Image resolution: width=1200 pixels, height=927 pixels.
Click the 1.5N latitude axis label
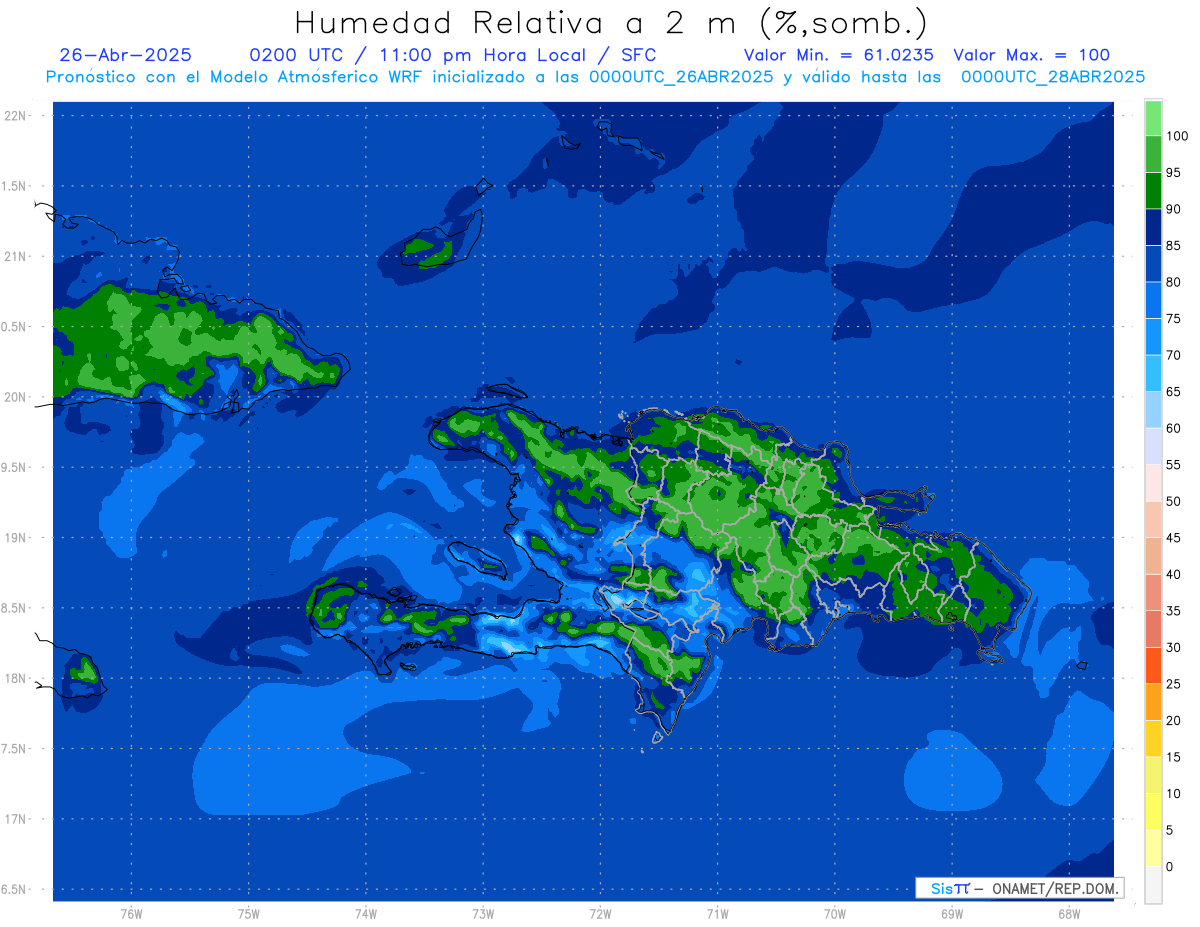point(15,186)
